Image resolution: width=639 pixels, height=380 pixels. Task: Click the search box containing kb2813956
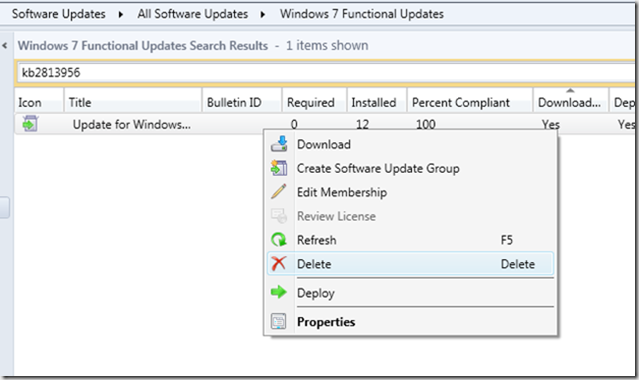click(326, 73)
